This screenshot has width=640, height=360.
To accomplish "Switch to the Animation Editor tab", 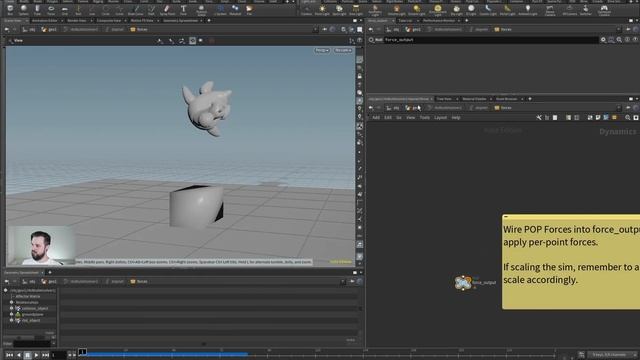I will click(44, 20).
